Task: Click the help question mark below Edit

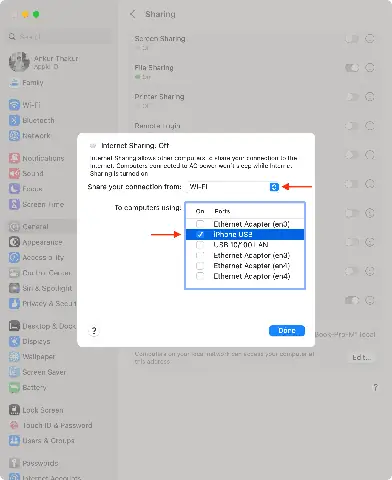Action: 375,387
